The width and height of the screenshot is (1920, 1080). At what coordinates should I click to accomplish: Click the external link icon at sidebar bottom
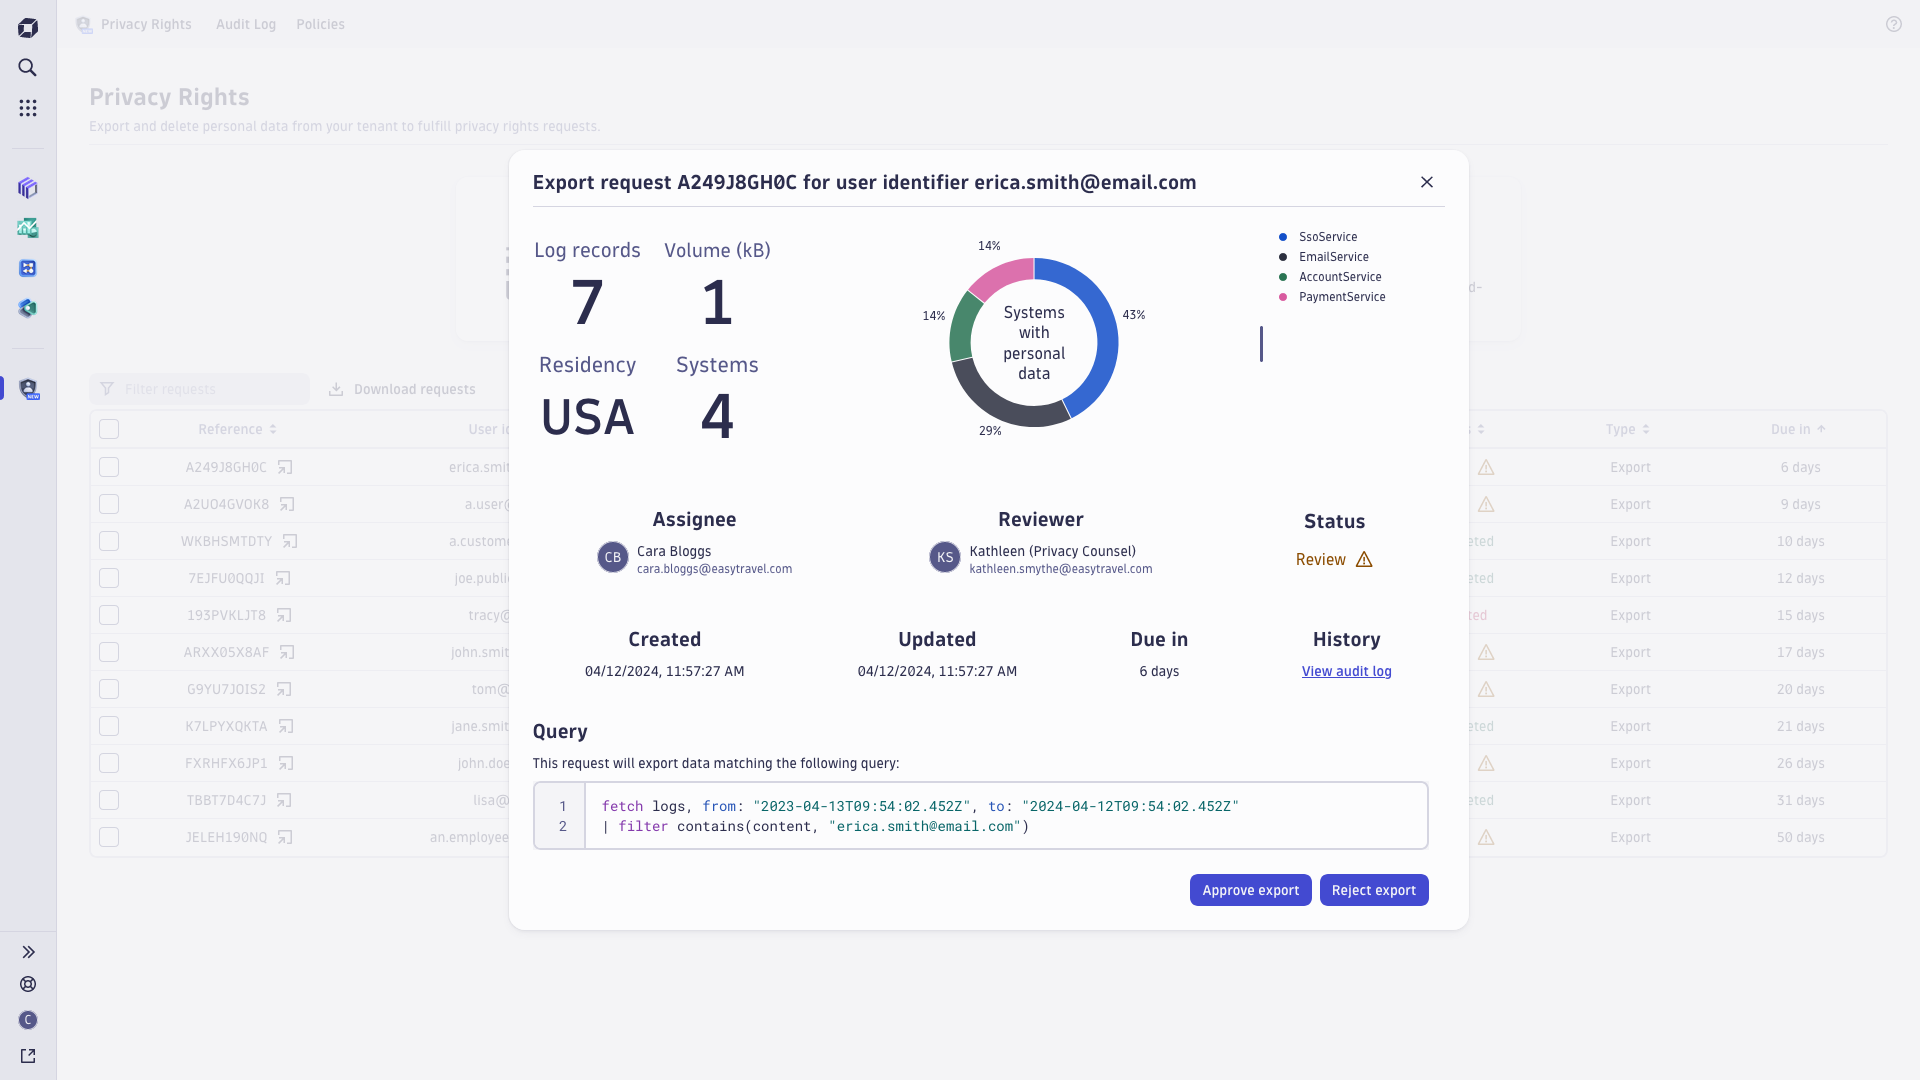click(x=28, y=1056)
